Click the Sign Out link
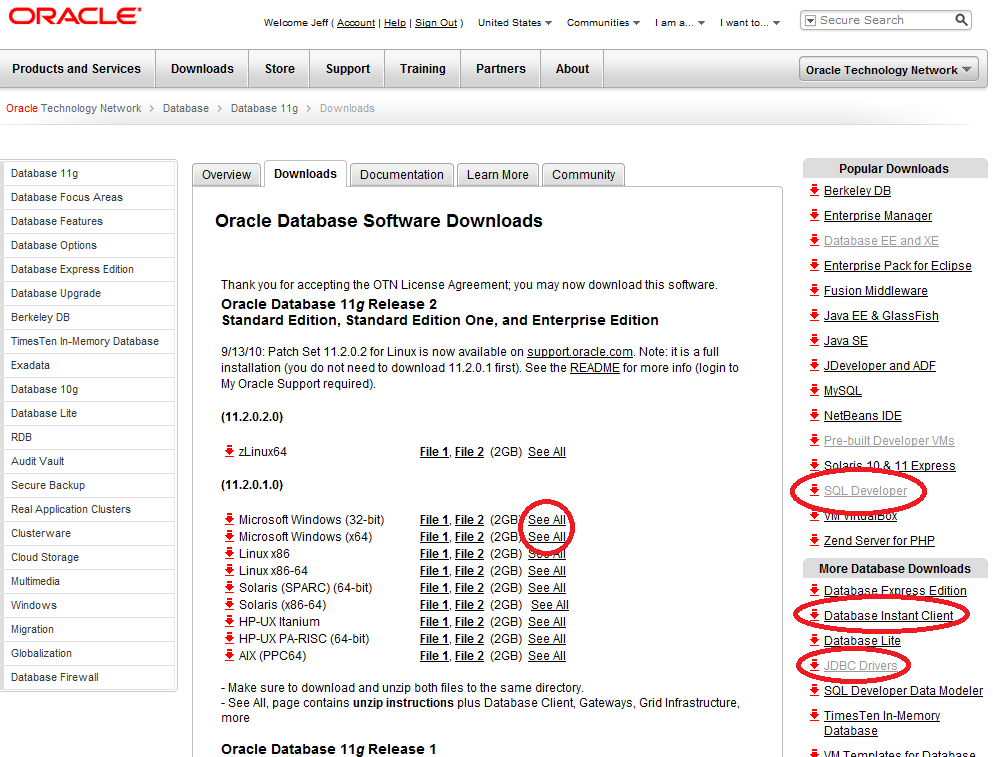This screenshot has width=993, height=757. (x=436, y=23)
